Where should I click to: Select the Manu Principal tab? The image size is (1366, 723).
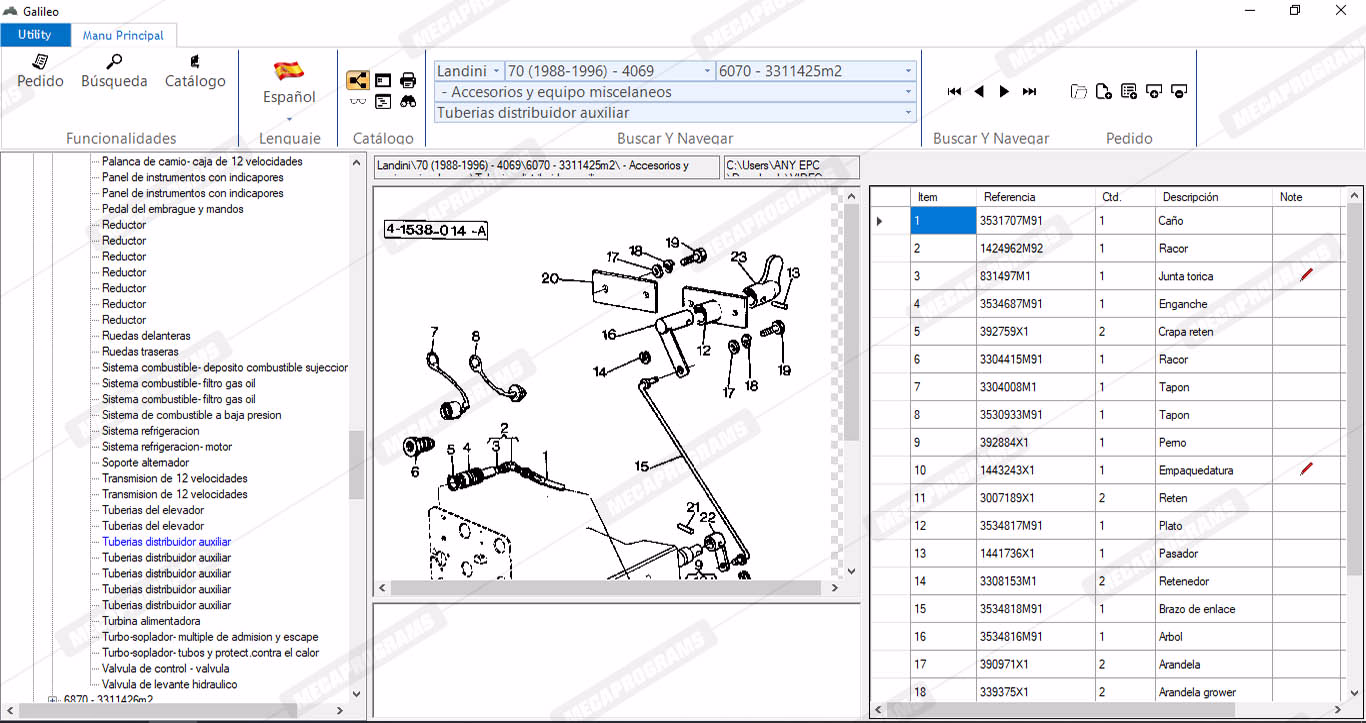[123, 35]
